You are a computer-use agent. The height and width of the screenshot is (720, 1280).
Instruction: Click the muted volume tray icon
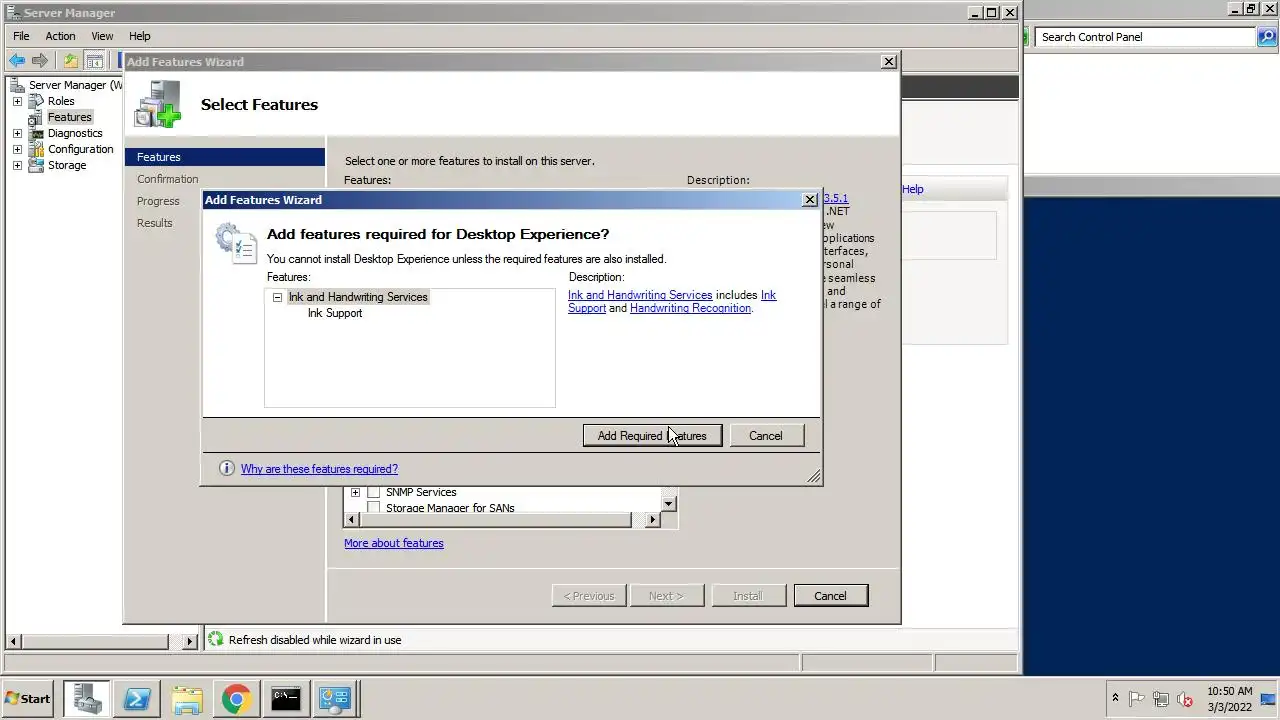click(1185, 699)
